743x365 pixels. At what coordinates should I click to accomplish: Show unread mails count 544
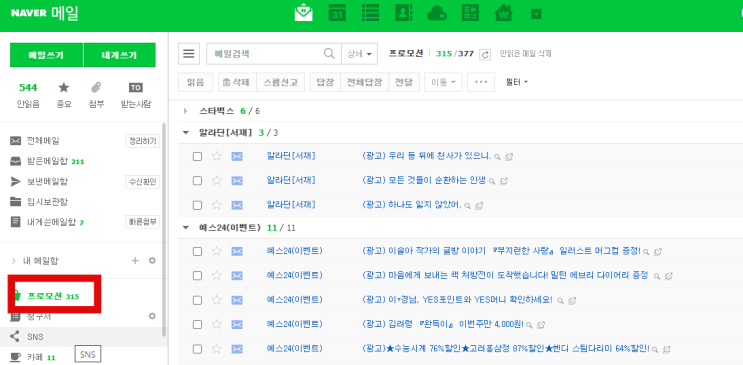click(28, 88)
